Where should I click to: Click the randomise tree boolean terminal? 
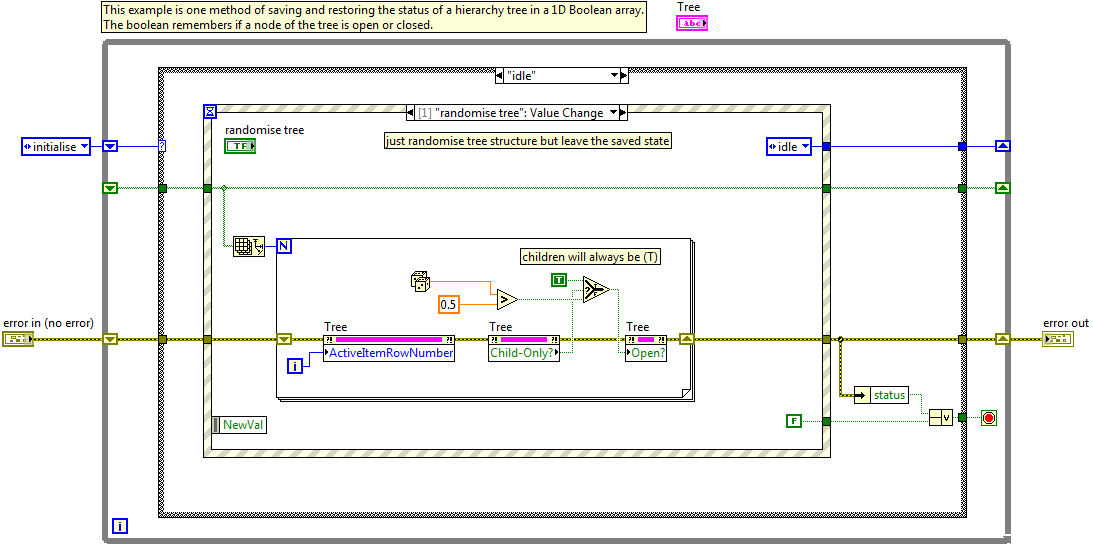point(240,146)
